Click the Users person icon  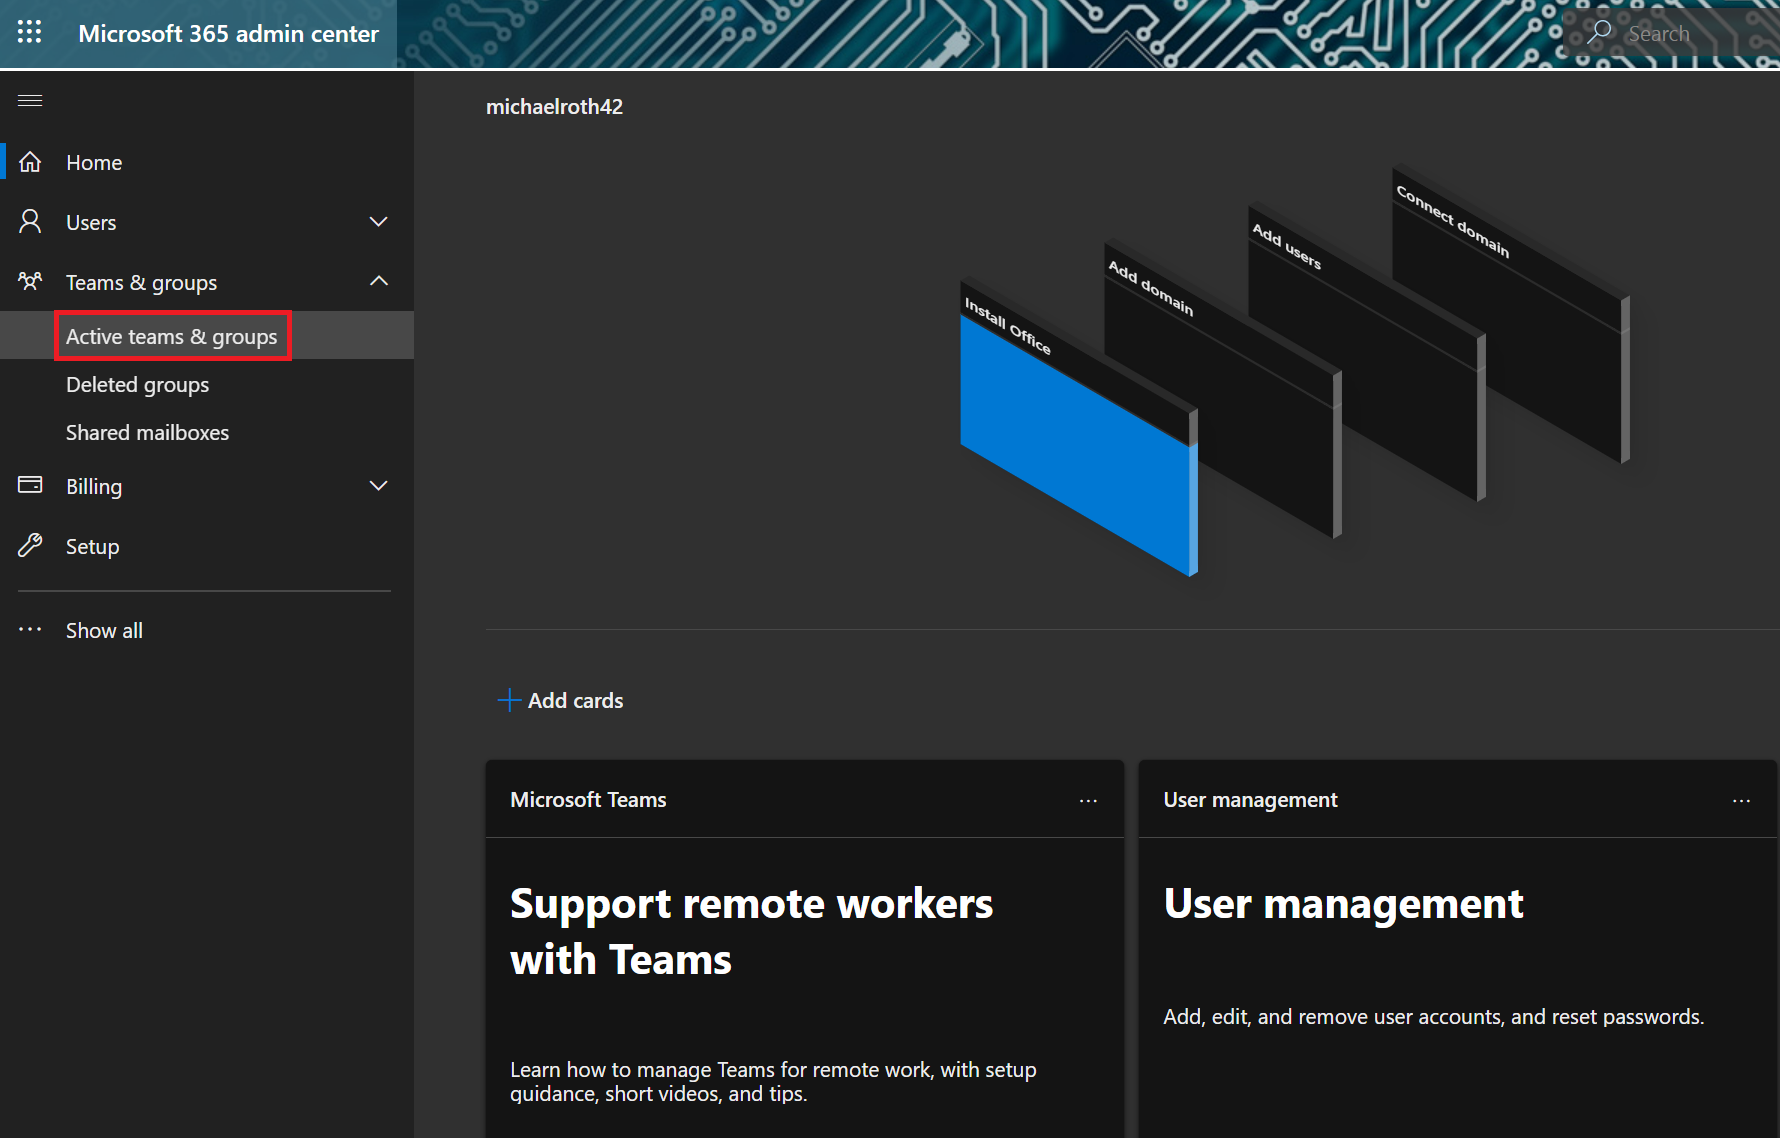point(30,222)
